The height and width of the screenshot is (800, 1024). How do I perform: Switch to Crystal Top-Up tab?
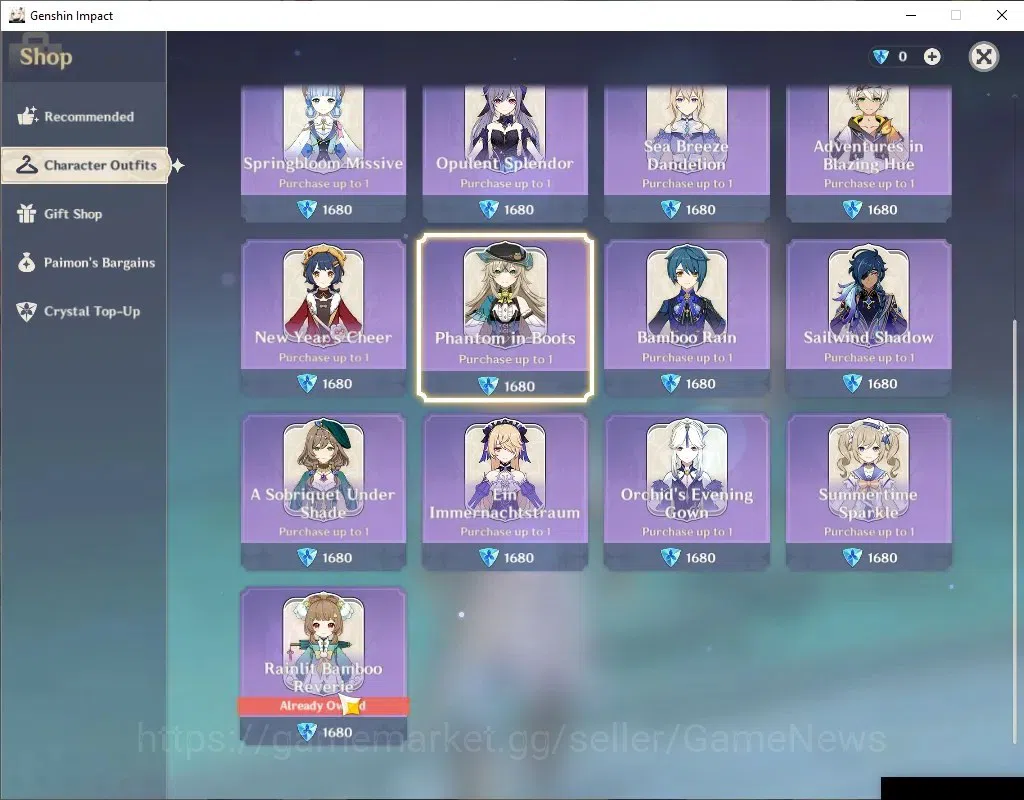click(x=84, y=312)
